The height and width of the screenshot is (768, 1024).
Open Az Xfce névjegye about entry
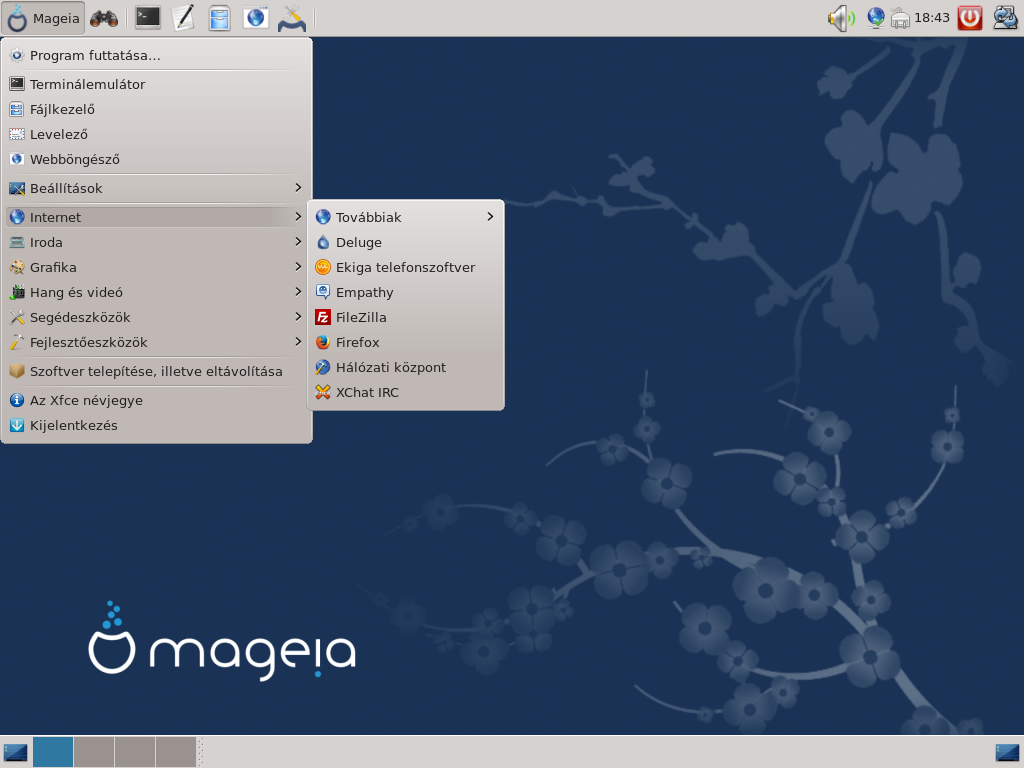pyautogui.click(x=156, y=400)
